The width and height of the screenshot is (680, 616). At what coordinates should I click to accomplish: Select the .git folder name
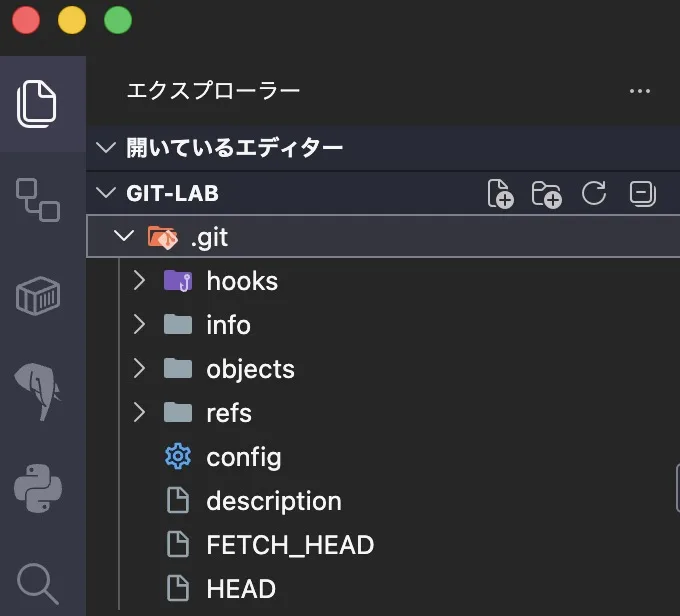point(209,238)
